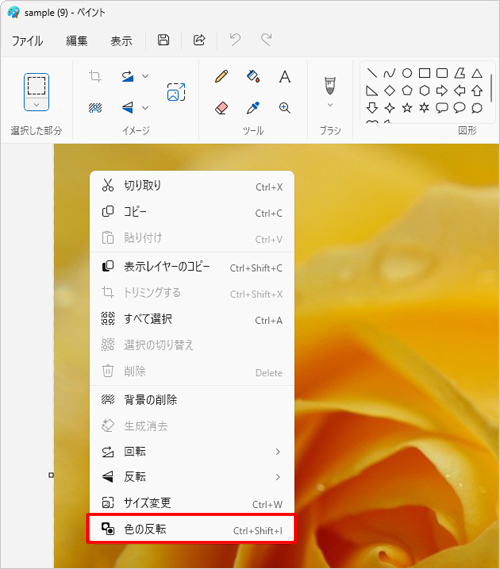Screen dimensions: 500x569
Task: Open the selection tool options dropdown
Action: pos(36,105)
